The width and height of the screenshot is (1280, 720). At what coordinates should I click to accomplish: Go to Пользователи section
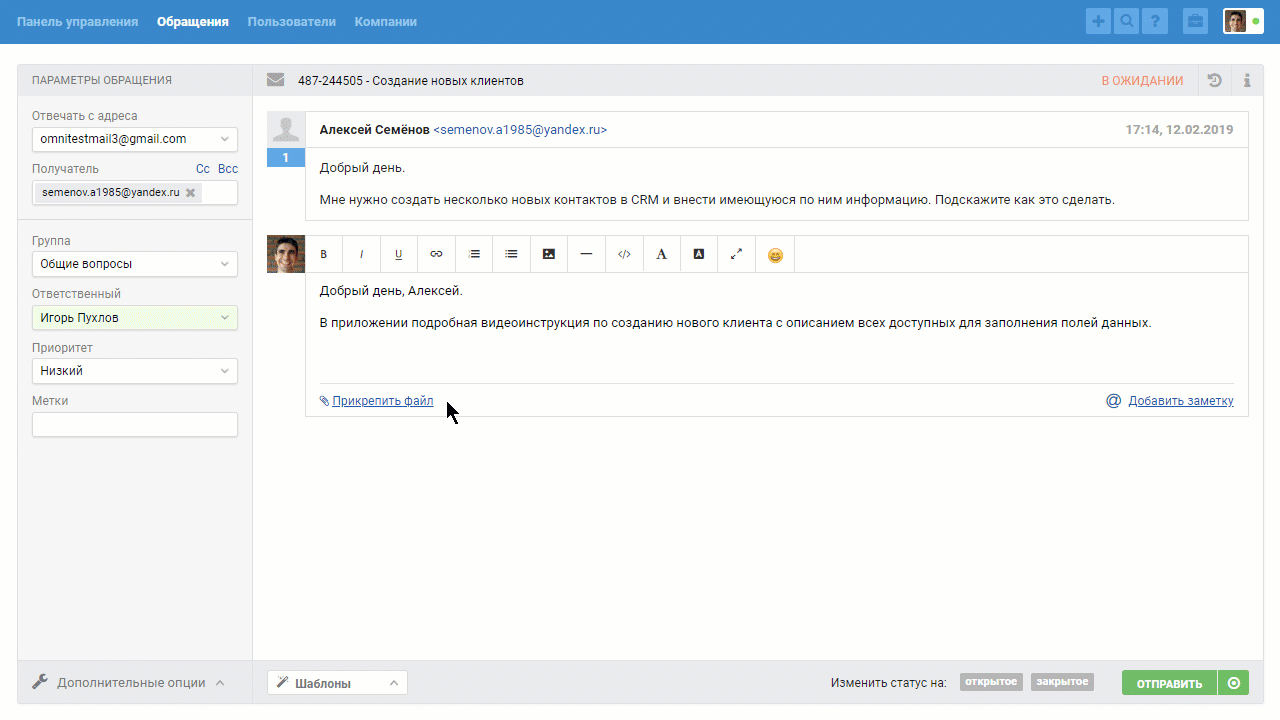tap(292, 21)
